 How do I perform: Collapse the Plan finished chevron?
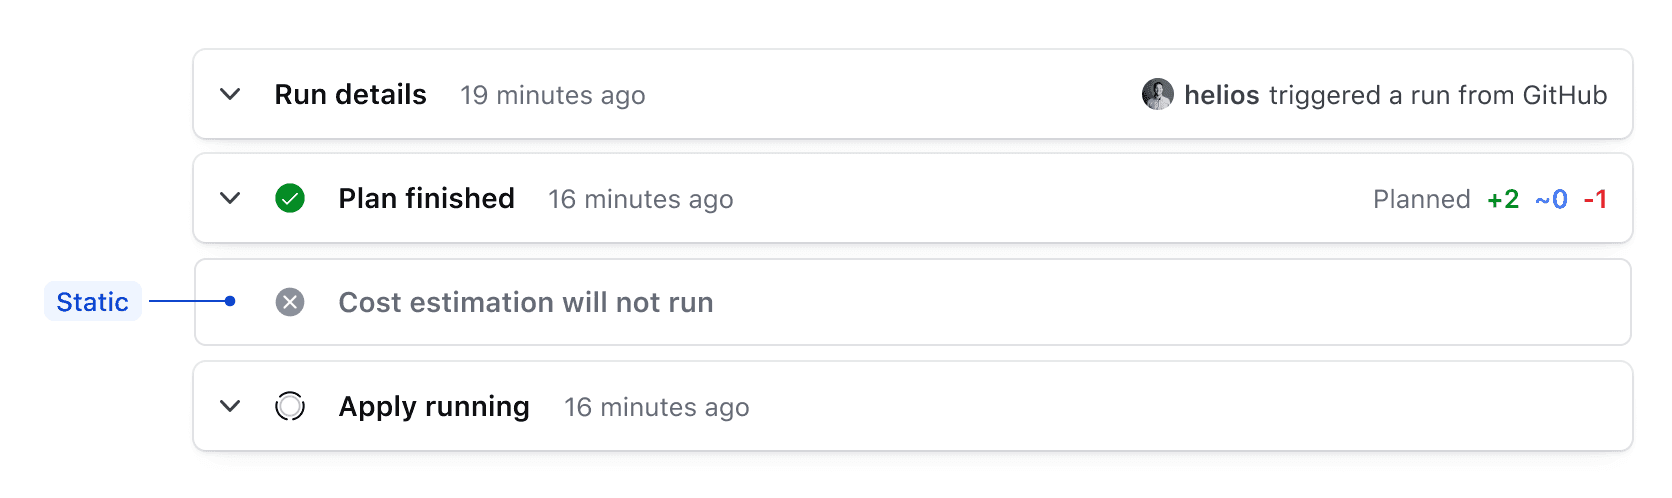(x=230, y=199)
